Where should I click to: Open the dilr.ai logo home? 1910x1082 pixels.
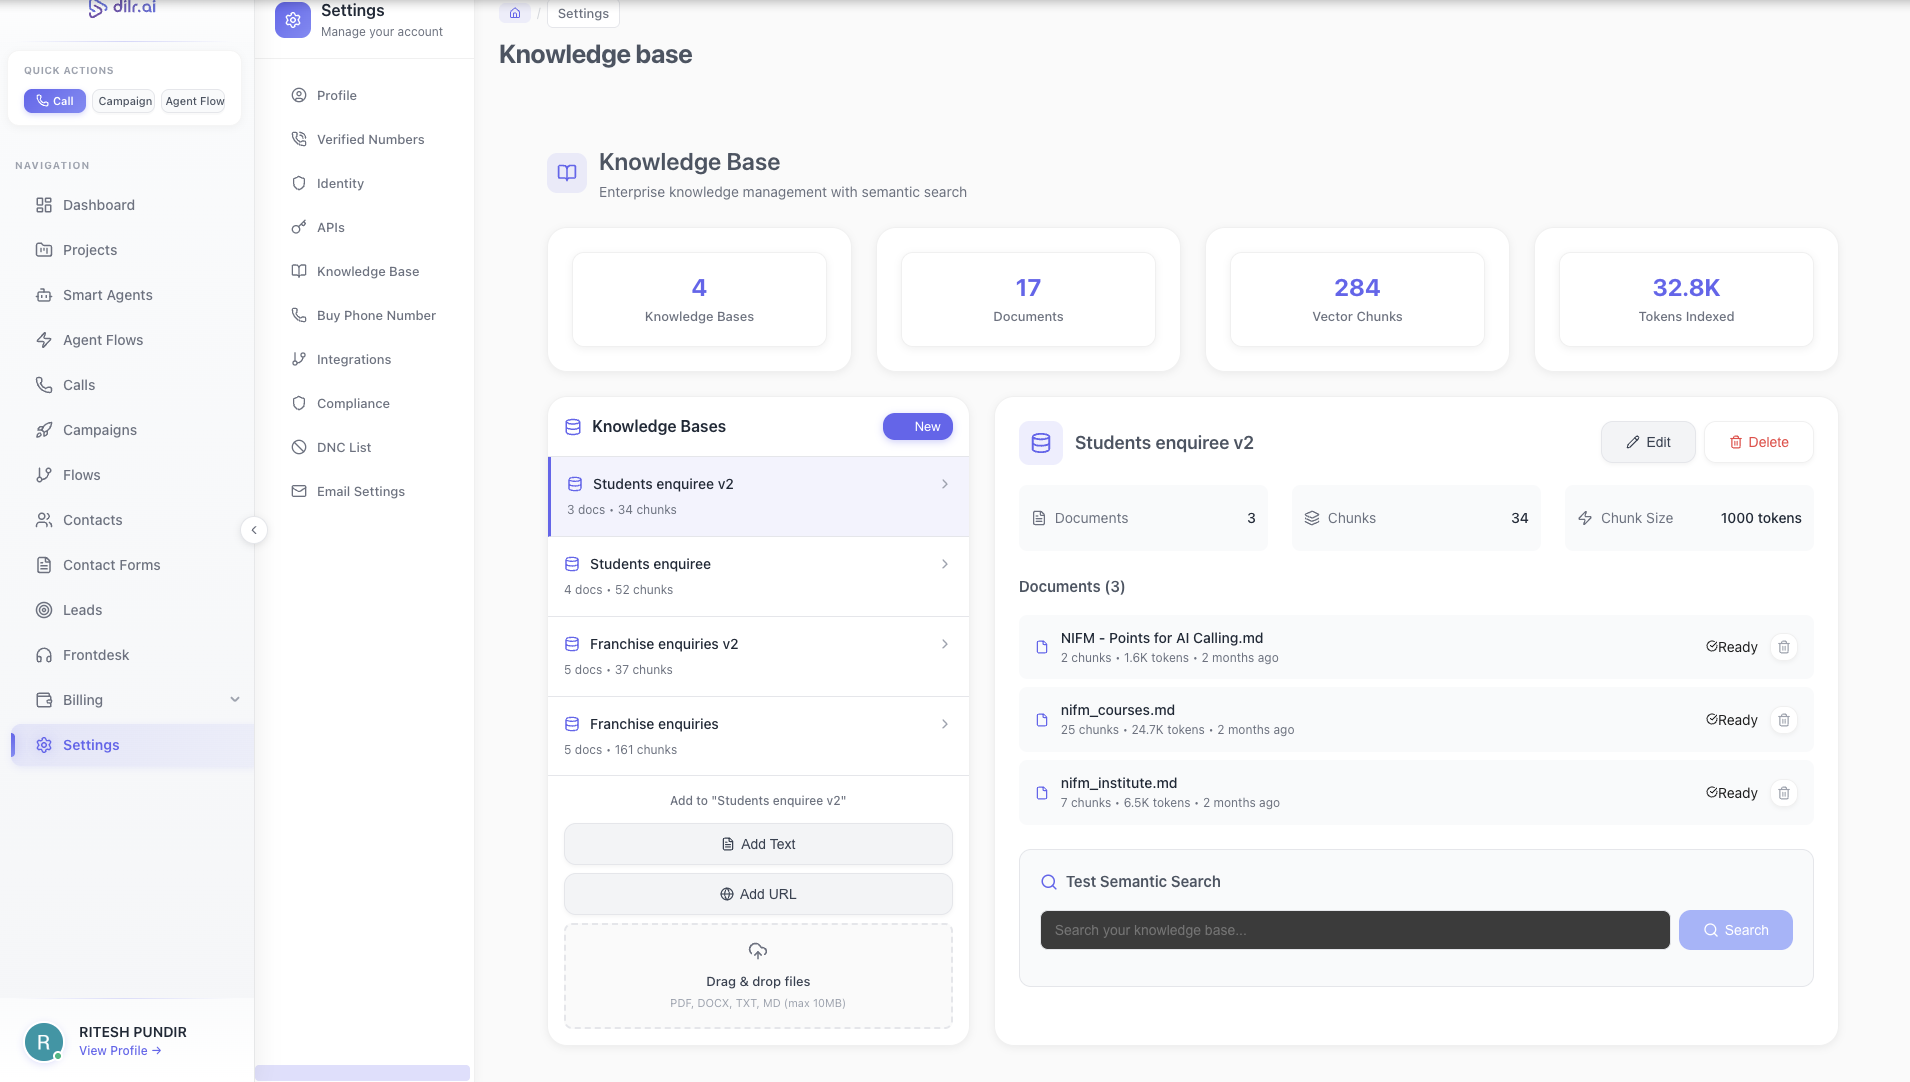122,8
